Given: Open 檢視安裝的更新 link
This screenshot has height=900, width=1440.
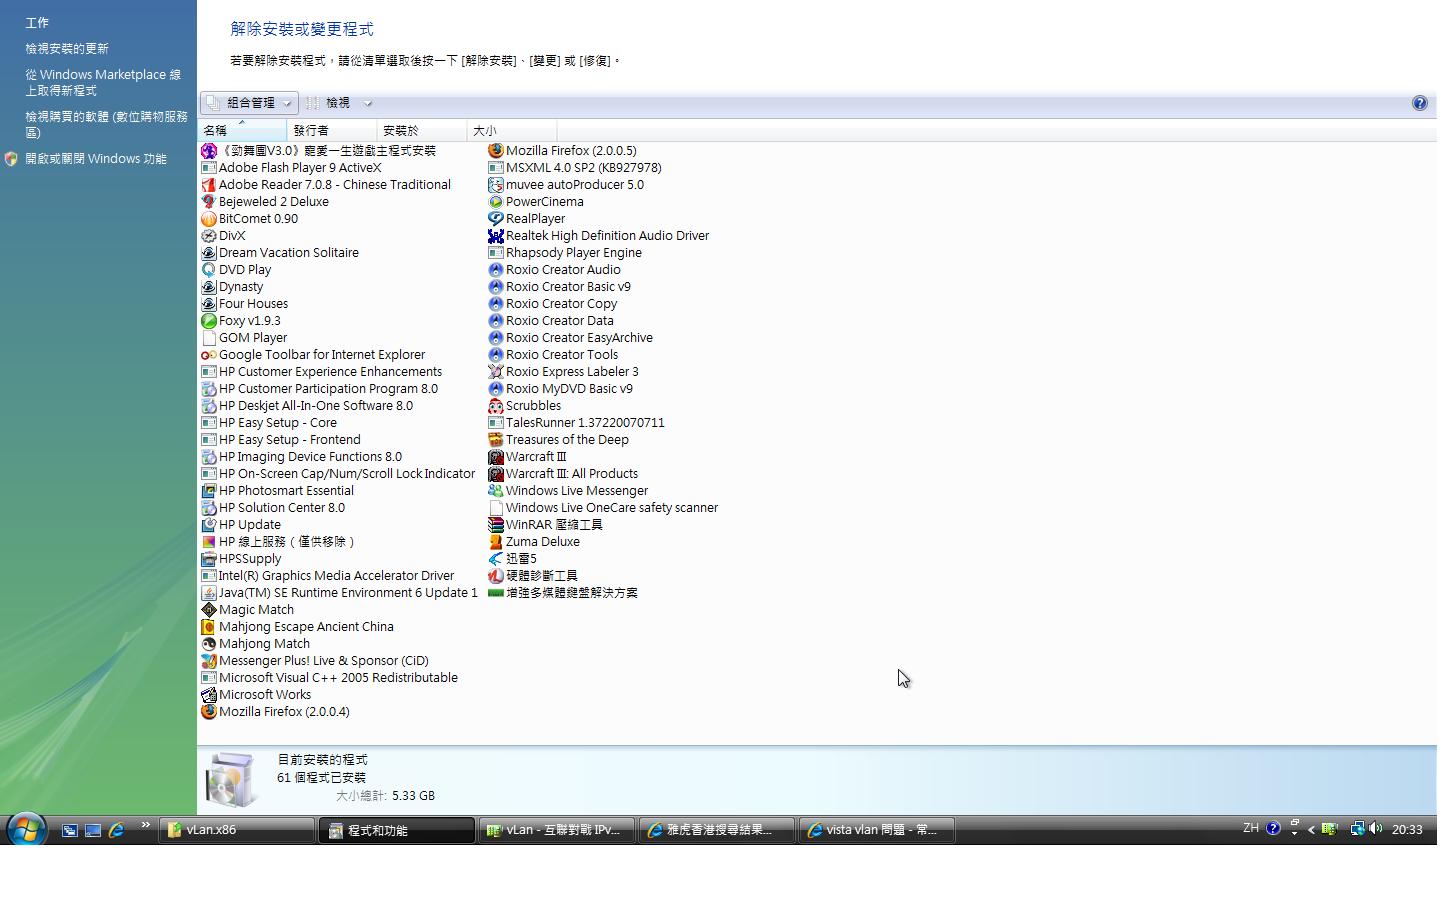Looking at the screenshot, I should pos(67,49).
